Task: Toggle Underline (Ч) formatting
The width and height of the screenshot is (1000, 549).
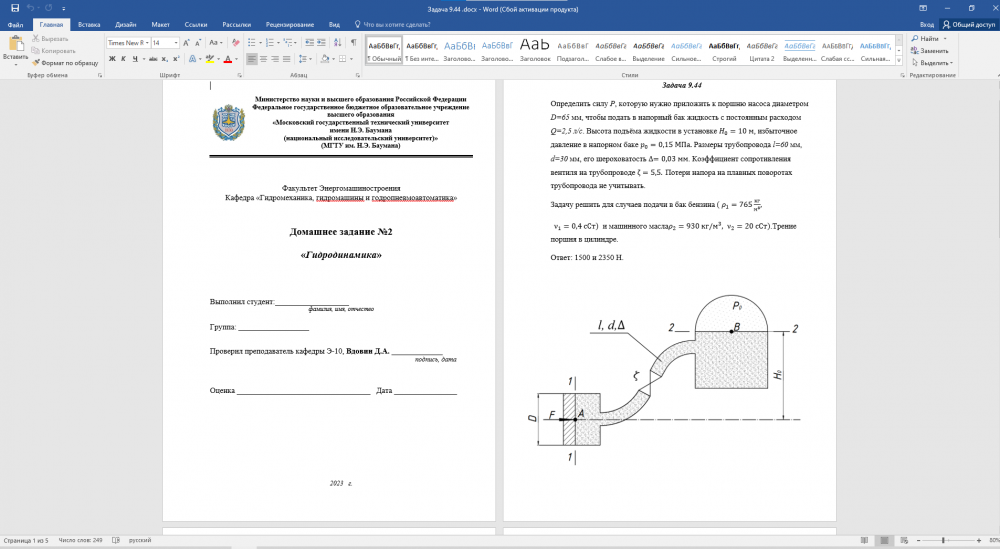Action: 135,59
